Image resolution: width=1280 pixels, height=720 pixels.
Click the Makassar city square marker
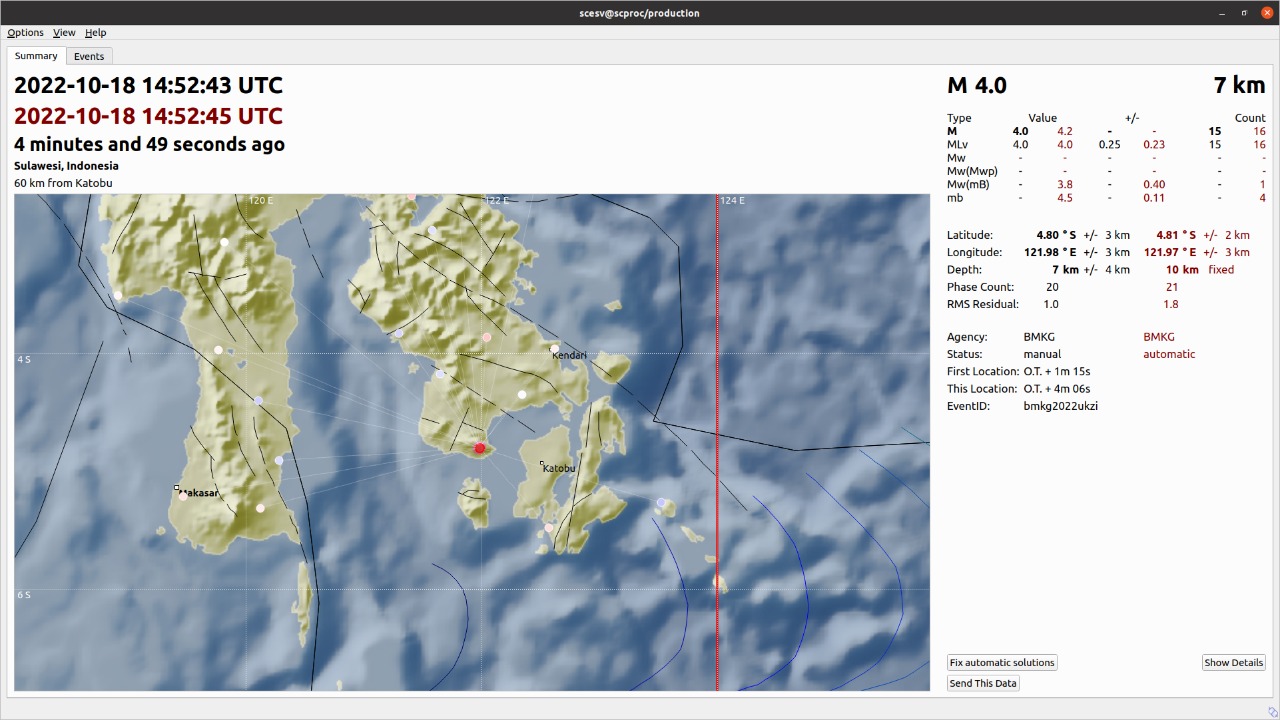click(177, 488)
